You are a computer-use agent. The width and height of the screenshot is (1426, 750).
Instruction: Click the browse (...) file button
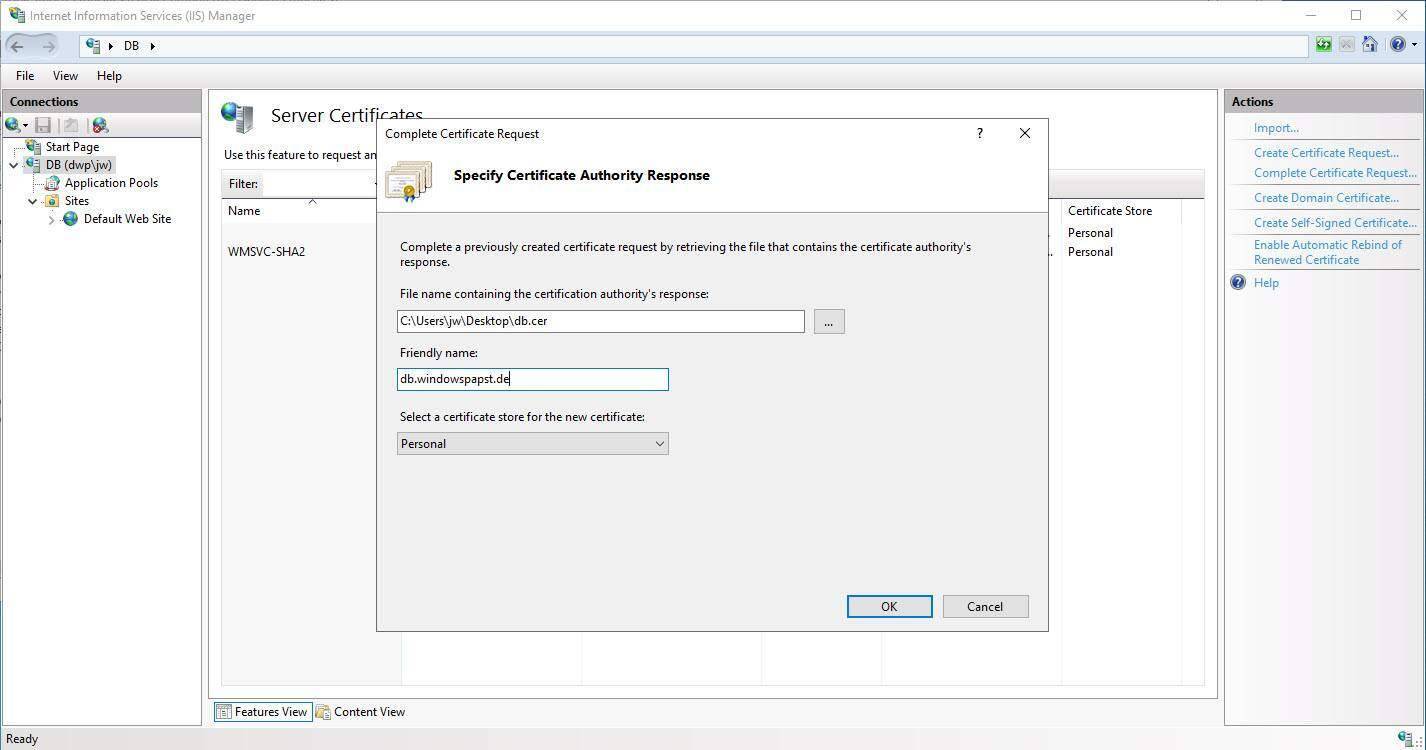click(x=829, y=321)
